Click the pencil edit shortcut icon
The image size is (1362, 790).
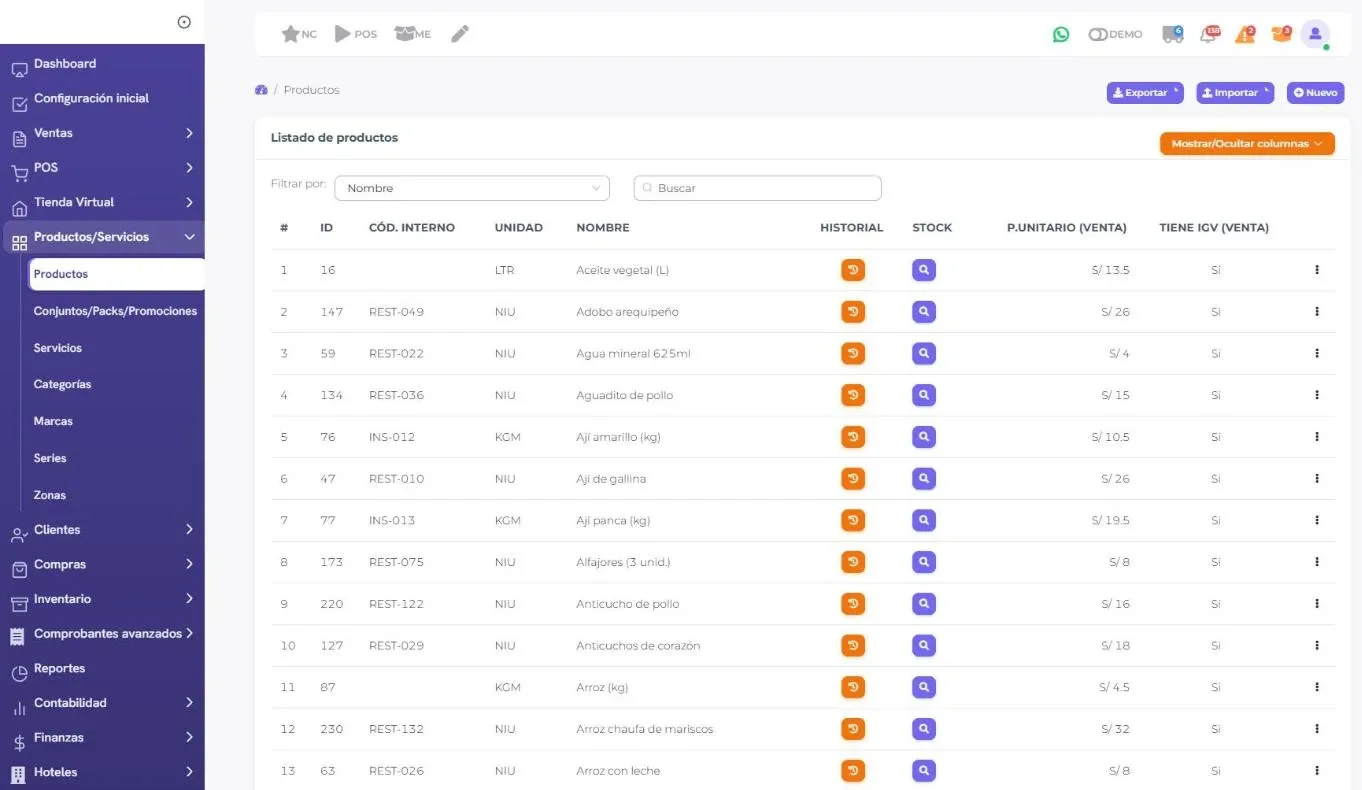click(x=460, y=34)
